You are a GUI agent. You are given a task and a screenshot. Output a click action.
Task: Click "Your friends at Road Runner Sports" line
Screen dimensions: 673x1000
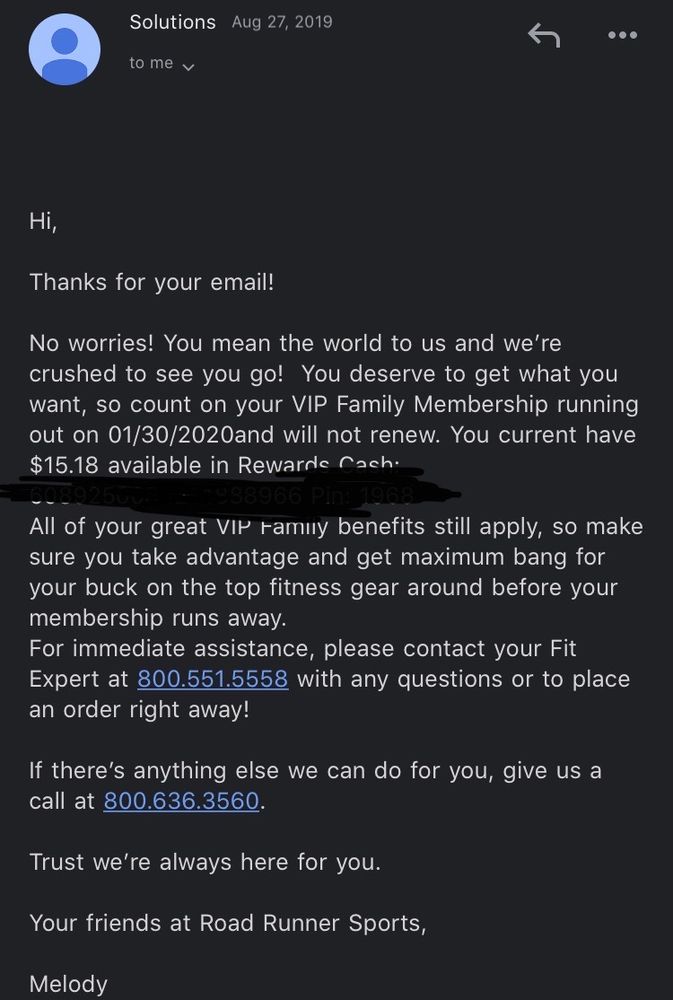pyautogui.click(x=228, y=923)
